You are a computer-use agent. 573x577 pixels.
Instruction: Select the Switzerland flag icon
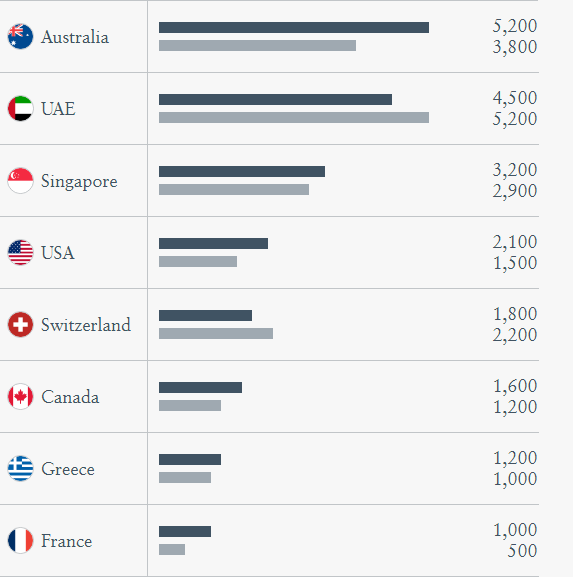tap(20, 325)
